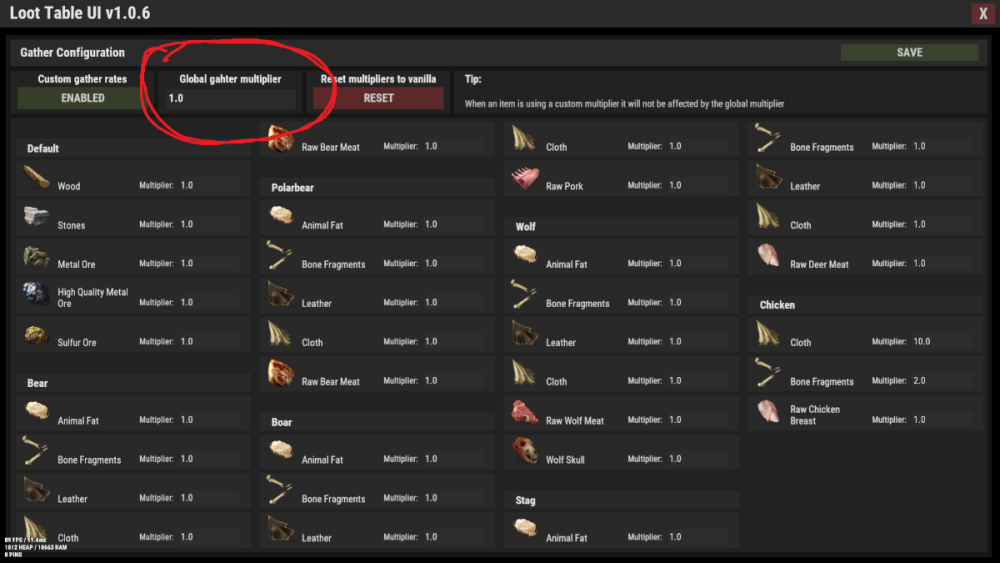1000x563 pixels.
Task: Click the Raw Deer Meat icon
Action: tap(769, 256)
